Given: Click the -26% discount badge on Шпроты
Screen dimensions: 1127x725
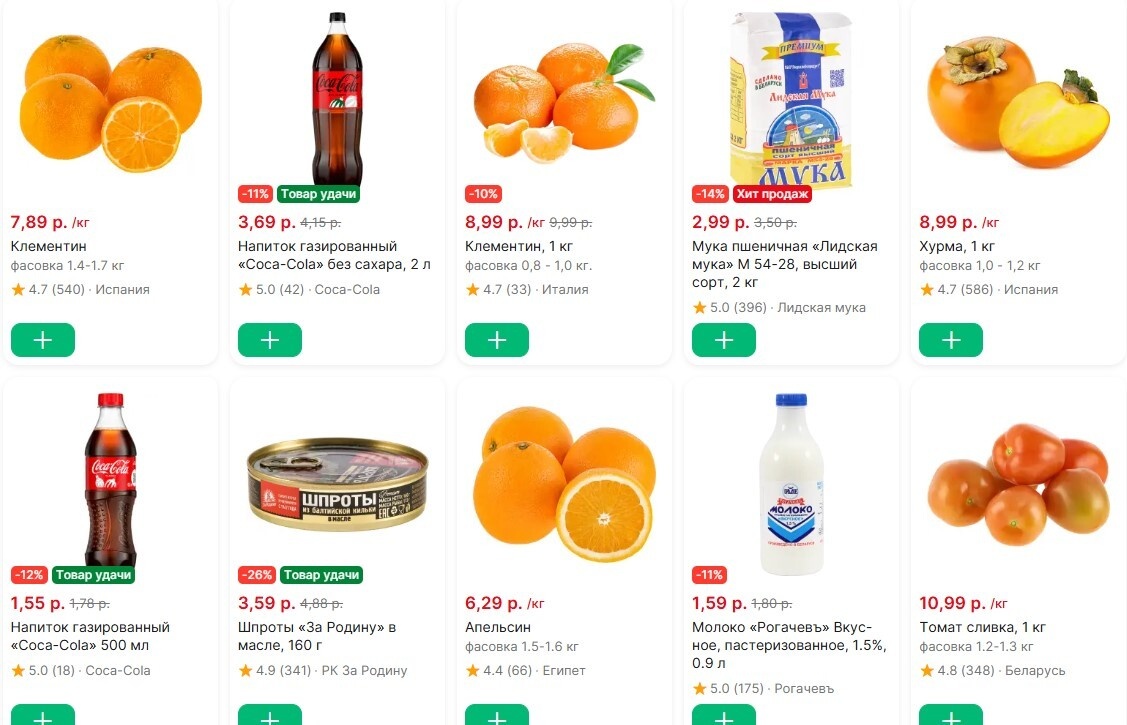Looking at the screenshot, I should pos(256,575).
